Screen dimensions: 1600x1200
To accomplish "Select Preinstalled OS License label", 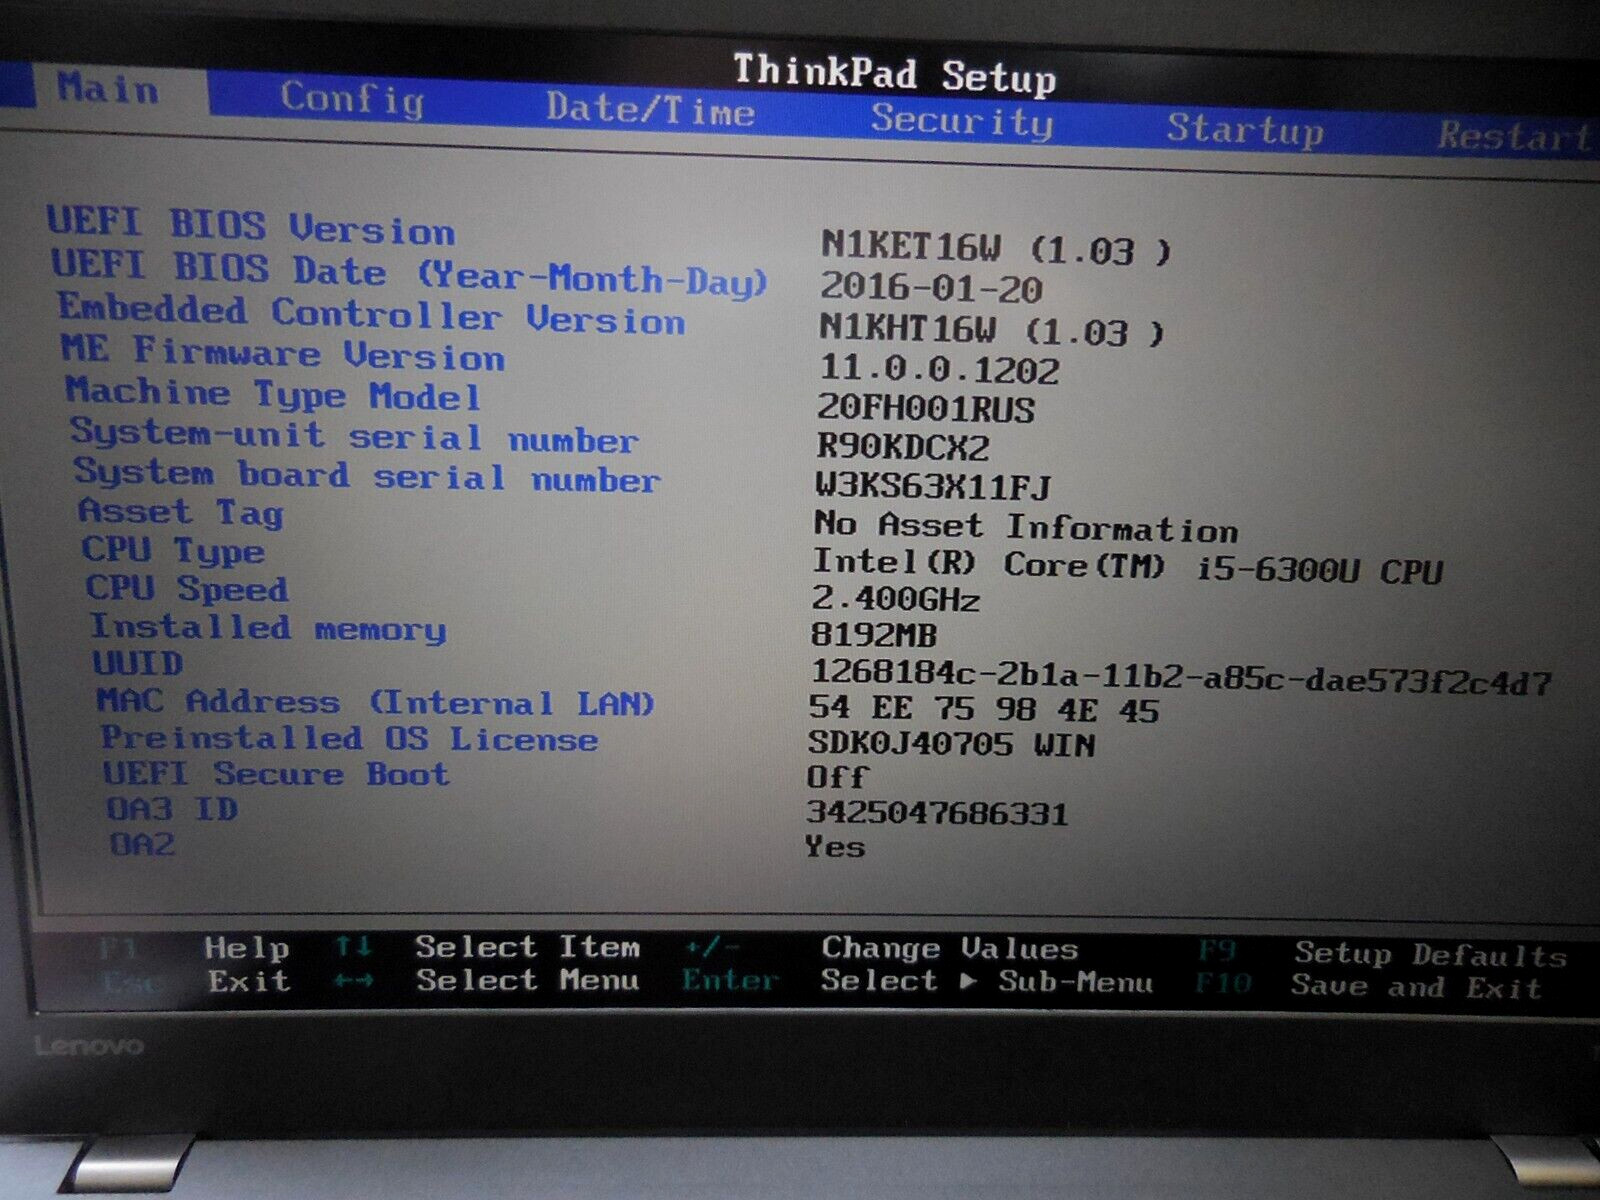I will pyautogui.click(x=350, y=738).
